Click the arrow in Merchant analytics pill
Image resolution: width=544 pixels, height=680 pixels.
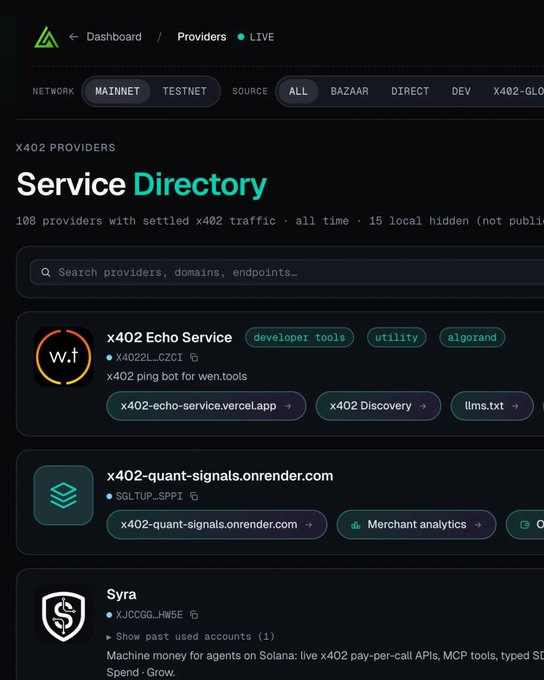tap(478, 525)
